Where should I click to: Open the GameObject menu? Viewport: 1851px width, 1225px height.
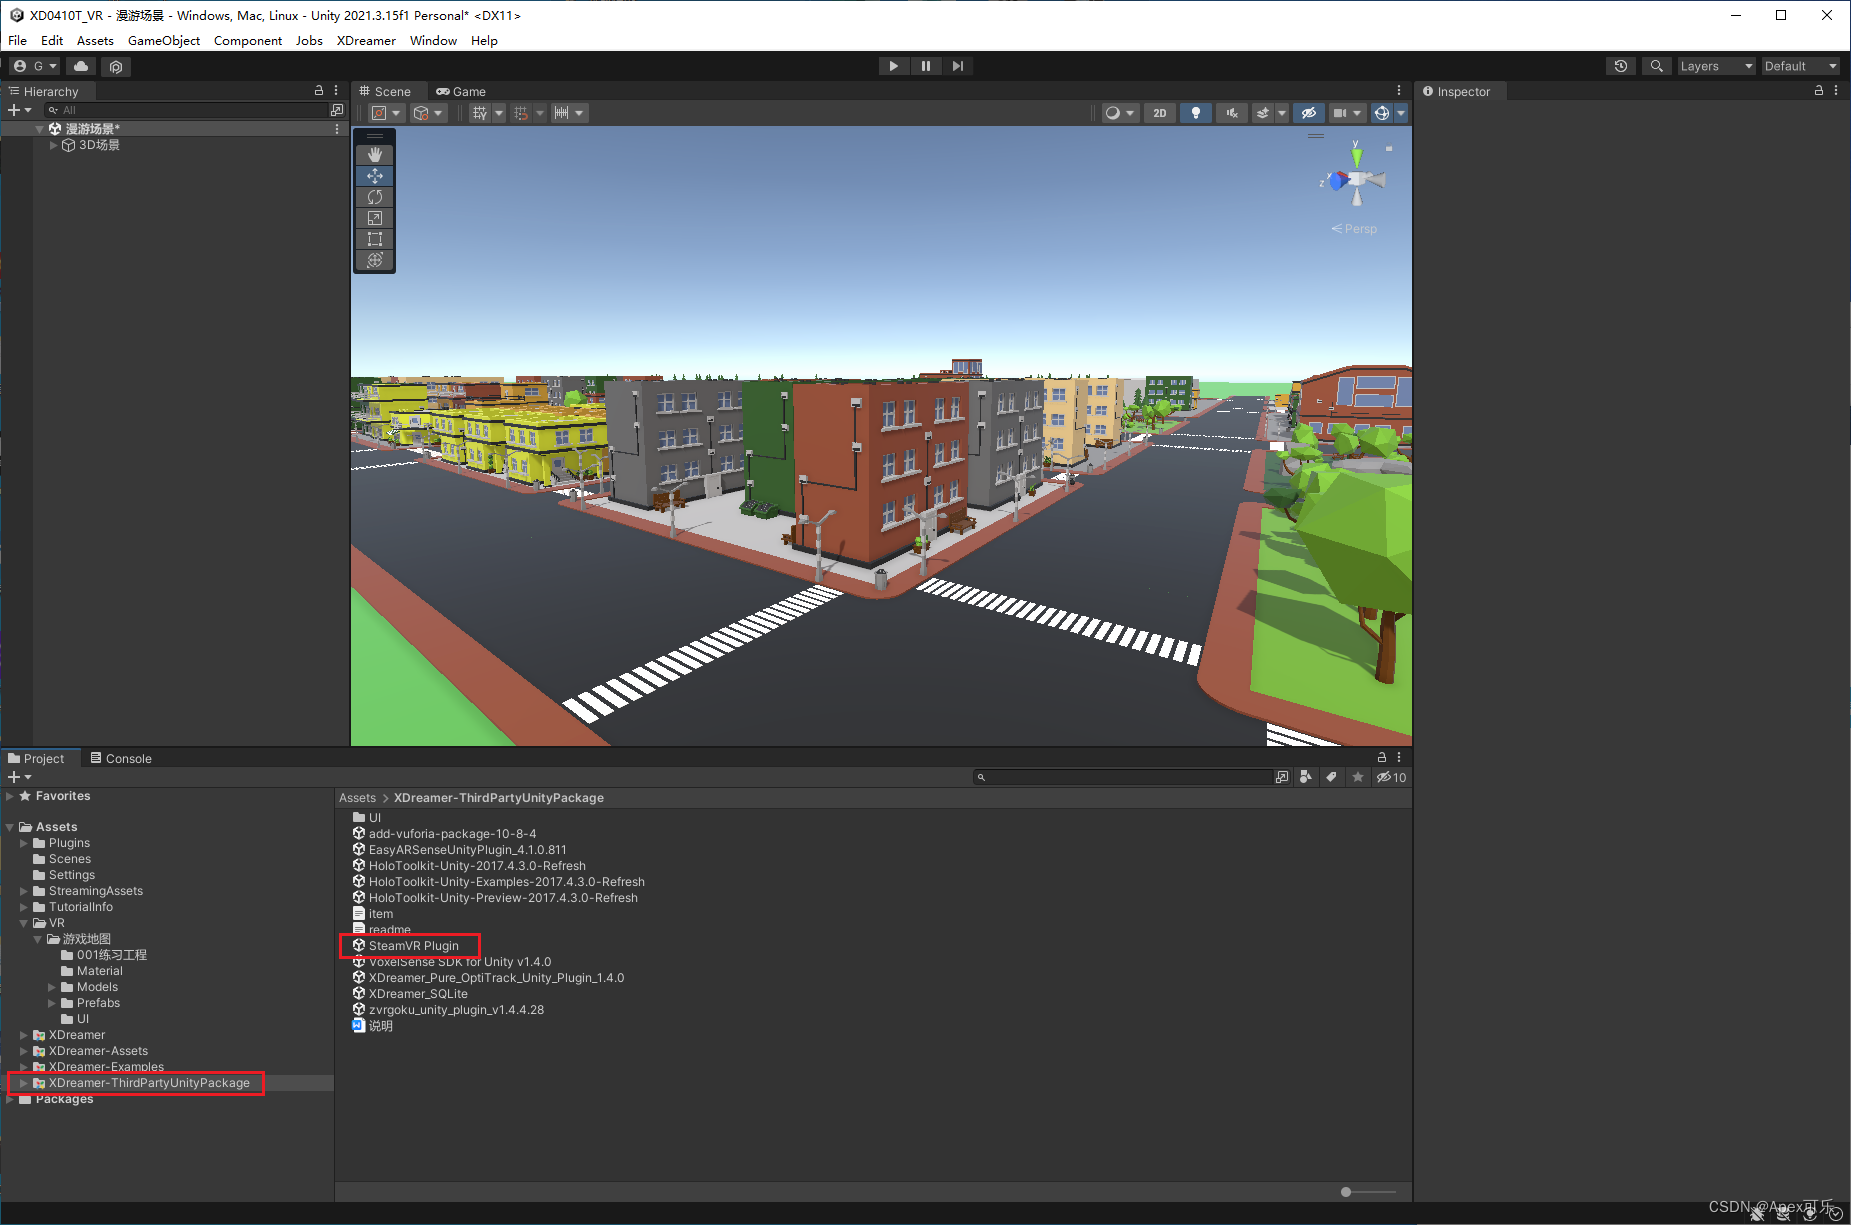164,40
